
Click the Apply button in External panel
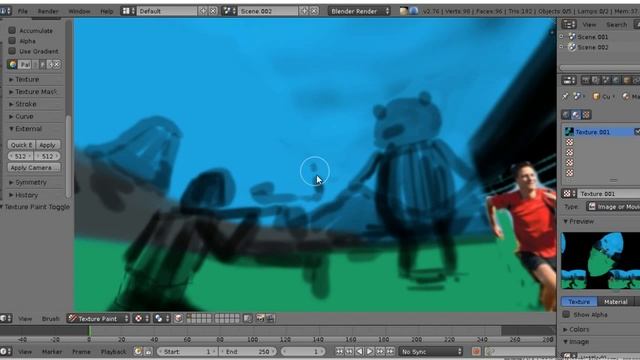[x=48, y=145]
